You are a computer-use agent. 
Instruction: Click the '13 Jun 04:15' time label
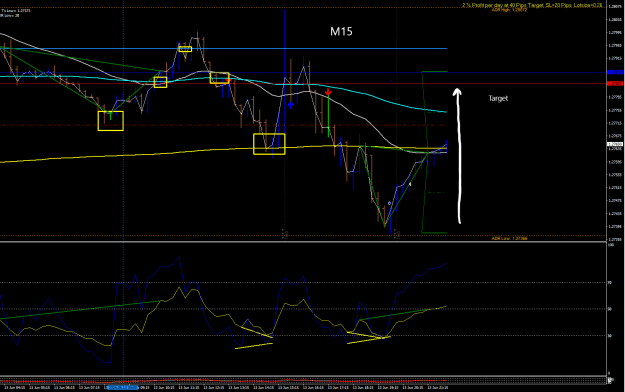pyautogui.click(x=14, y=387)
